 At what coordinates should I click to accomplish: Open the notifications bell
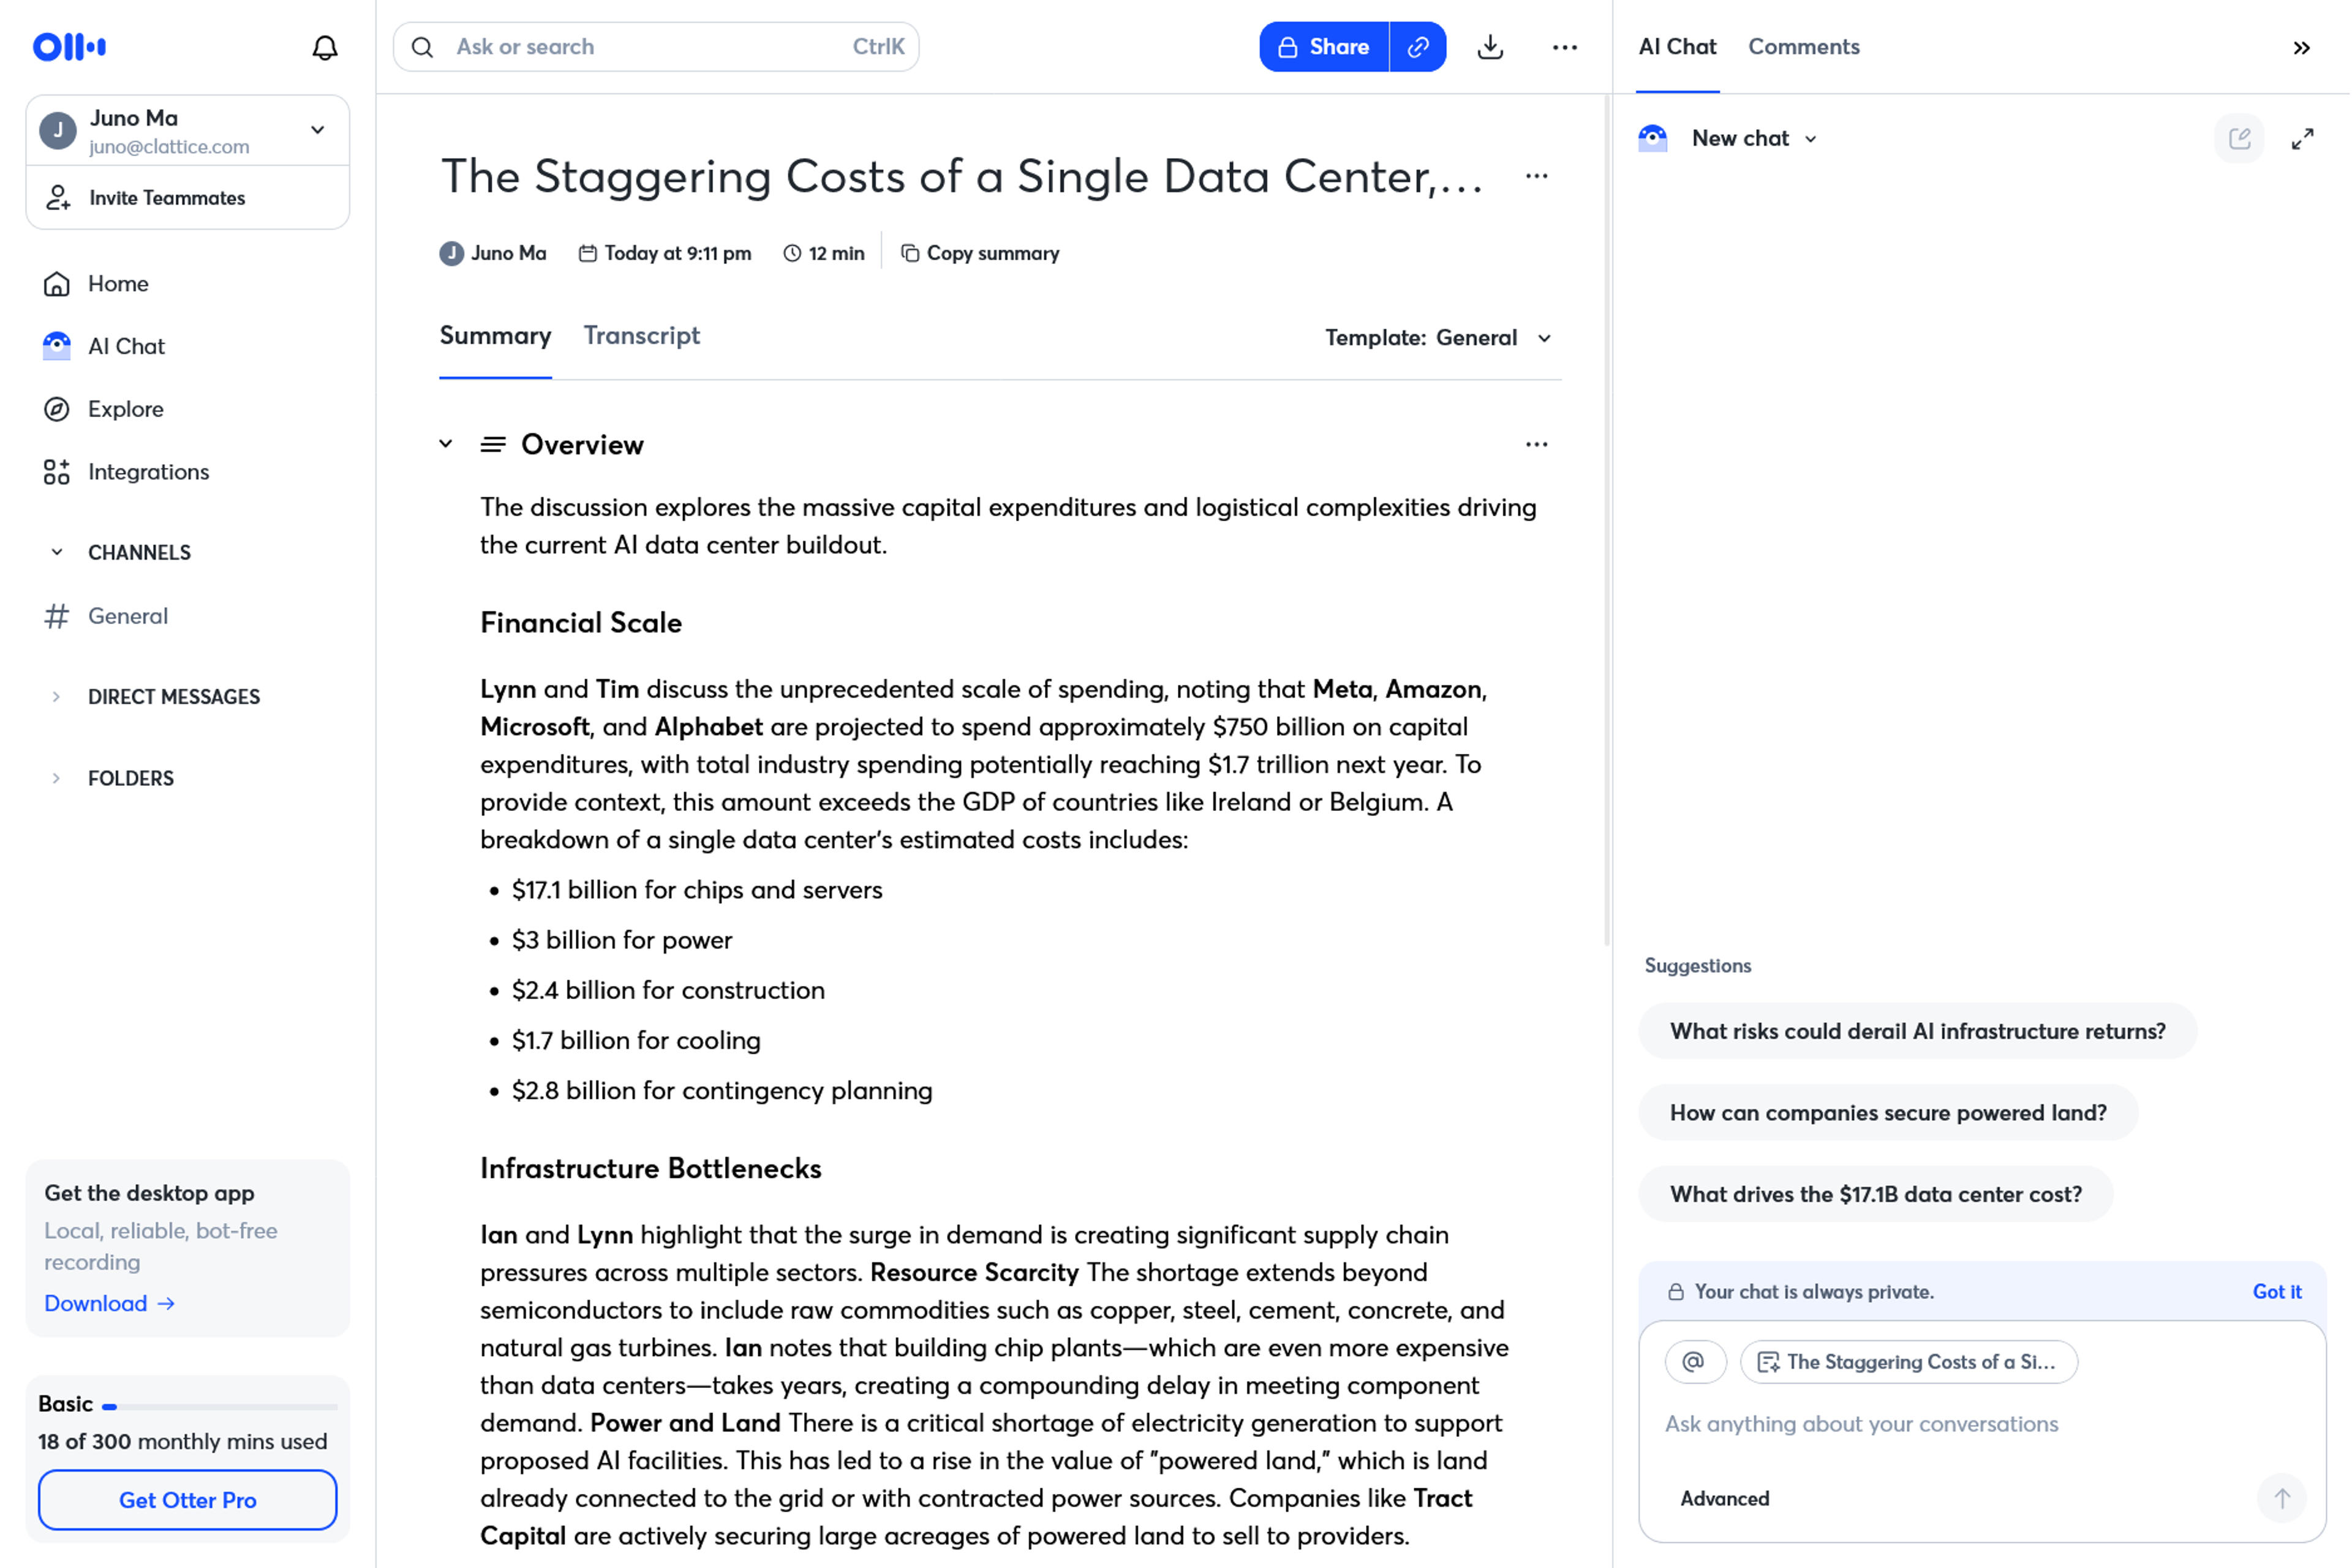tap(325, 47)
